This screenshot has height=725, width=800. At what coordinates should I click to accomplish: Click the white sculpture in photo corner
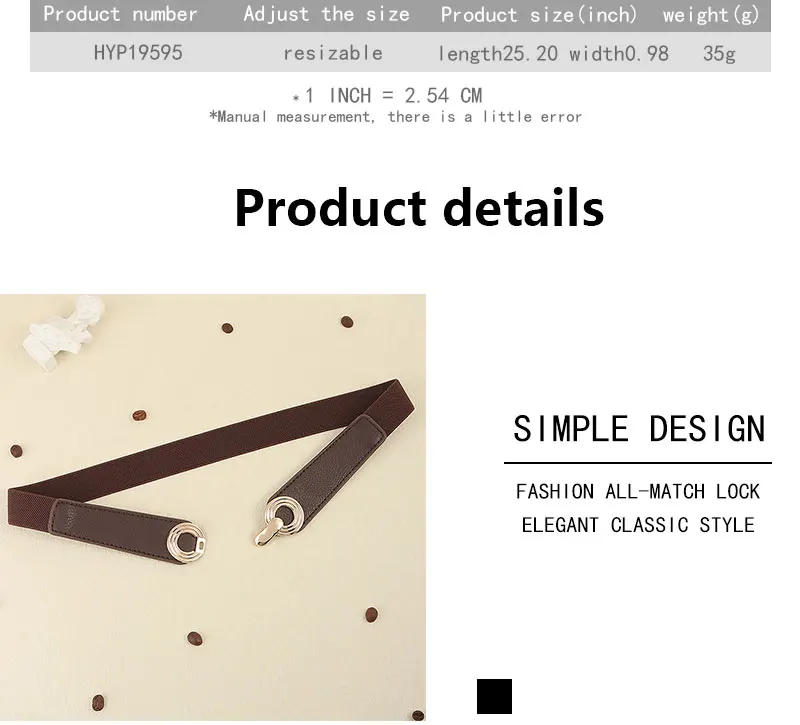click(x=64, y=331)
